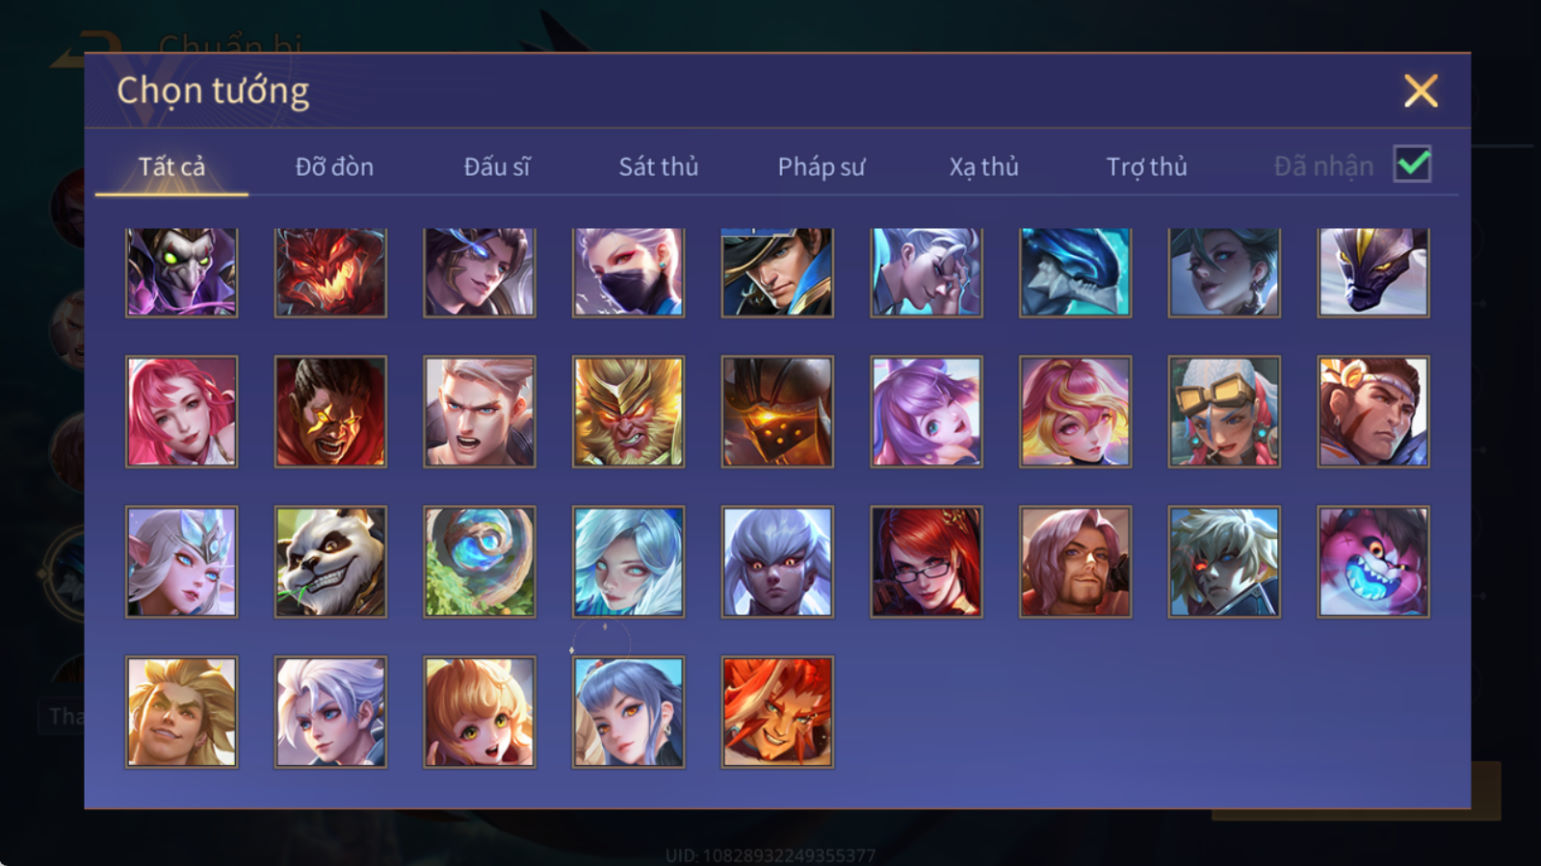Image resolution: width=1541 pixels, height=866 pixels.
Task: Pick the red demon hero portrait
Action: click(330, 272)
